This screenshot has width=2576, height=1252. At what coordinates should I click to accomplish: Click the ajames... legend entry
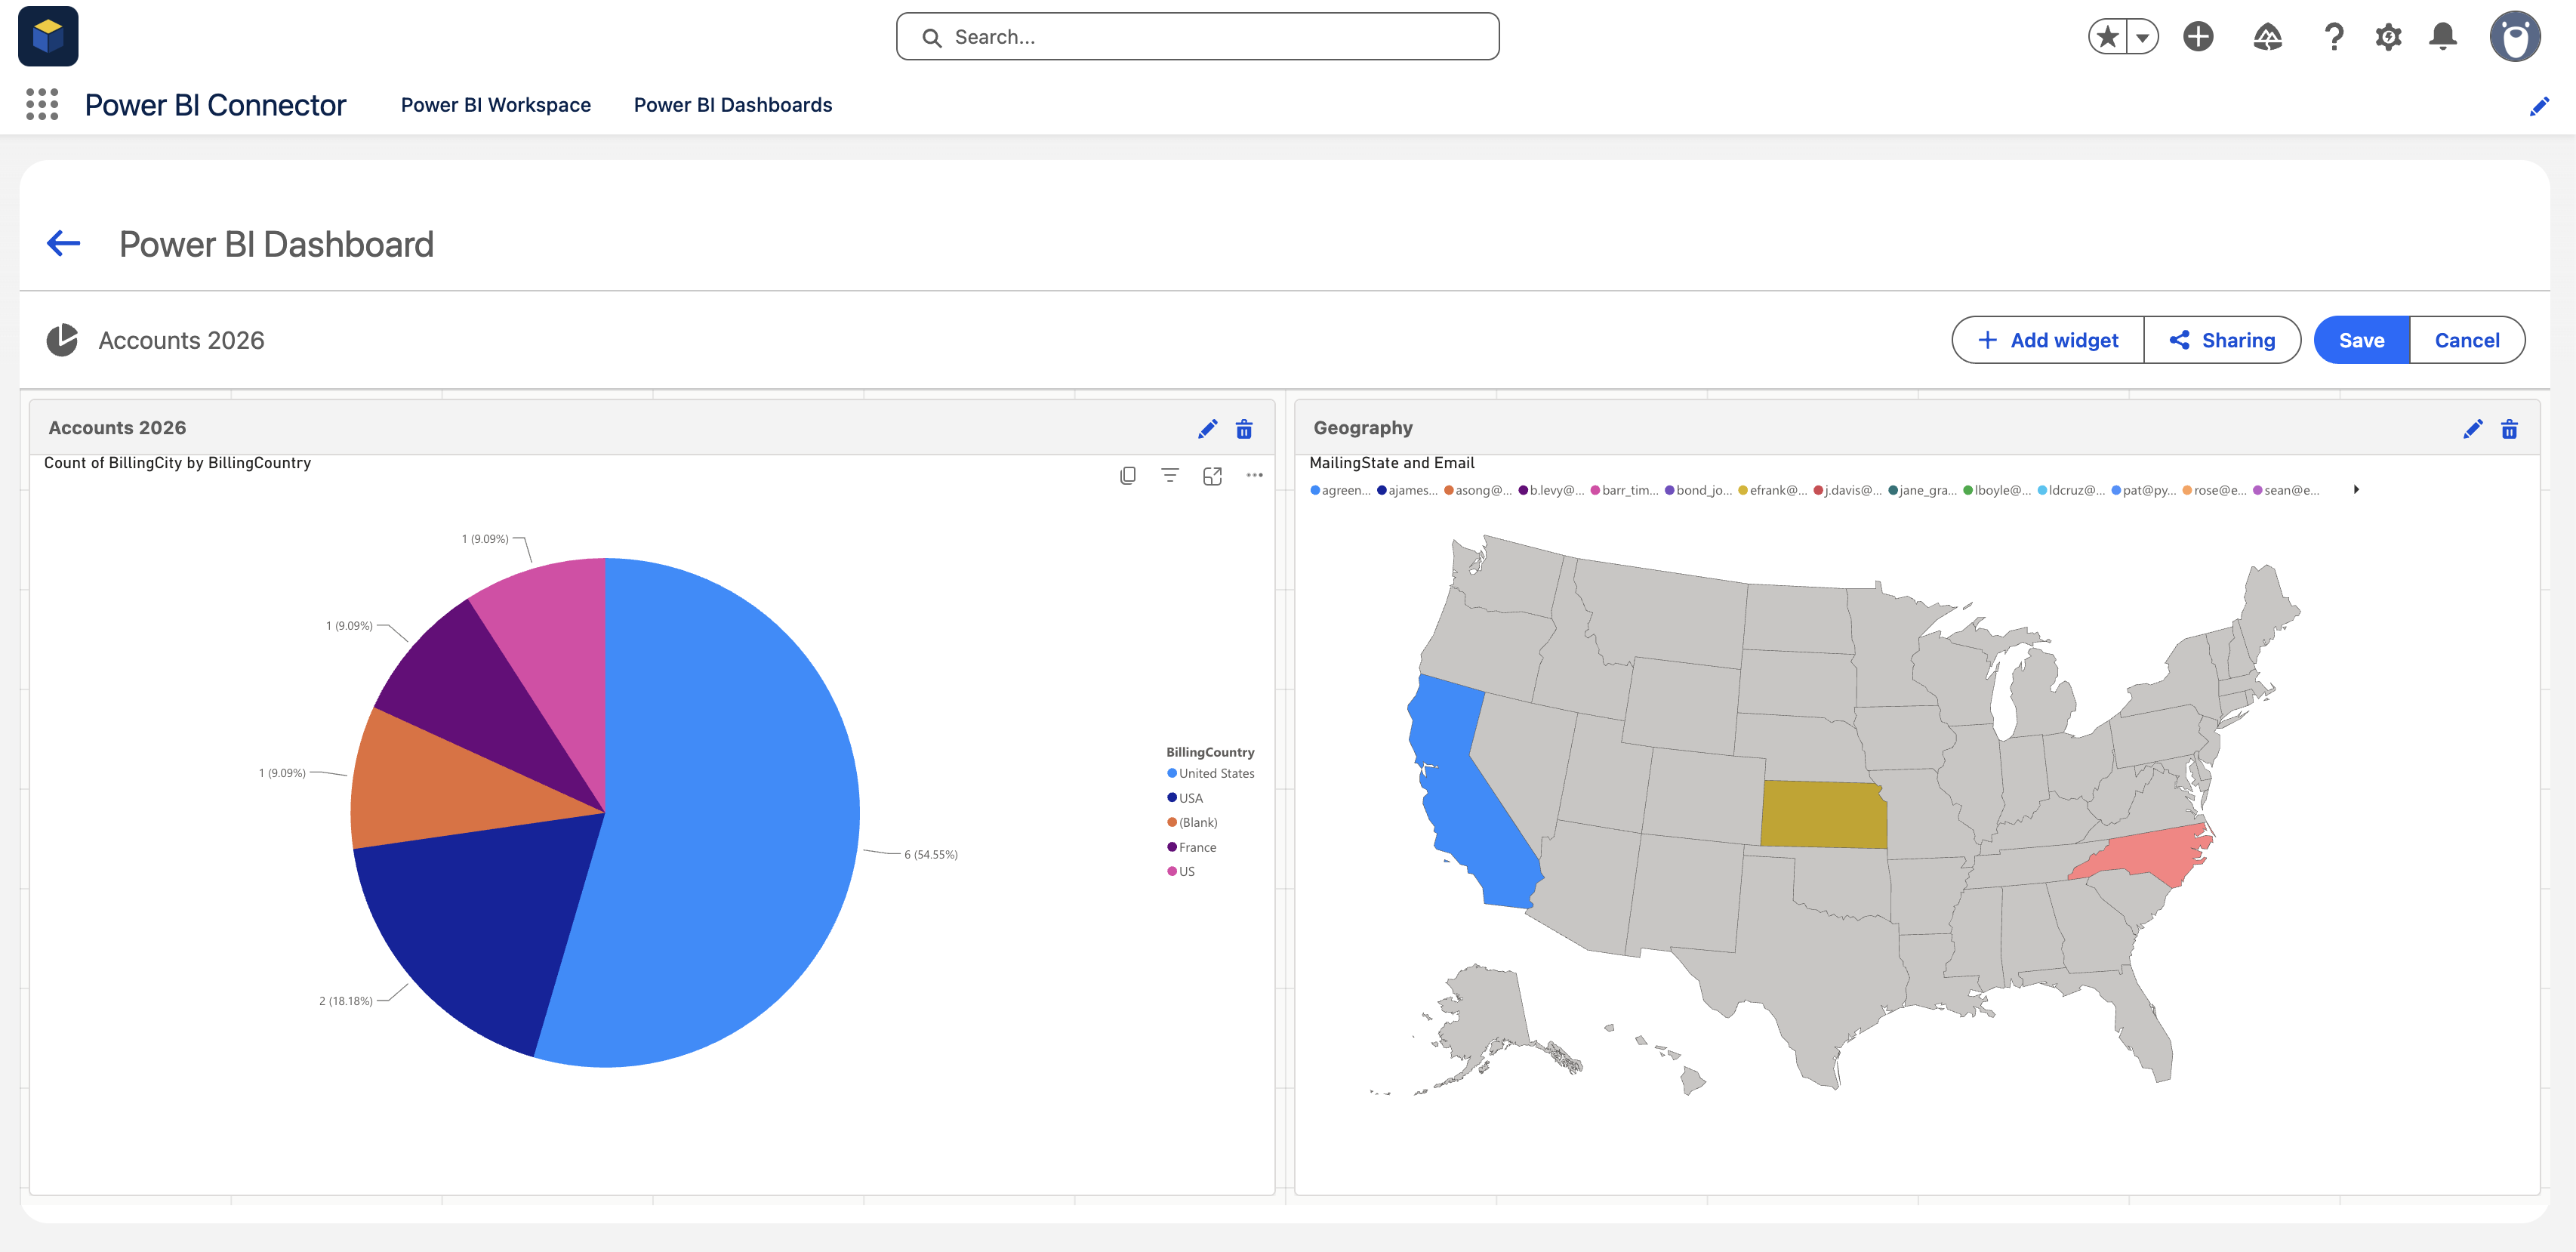pyautogui.click(x=1407, y=490)
